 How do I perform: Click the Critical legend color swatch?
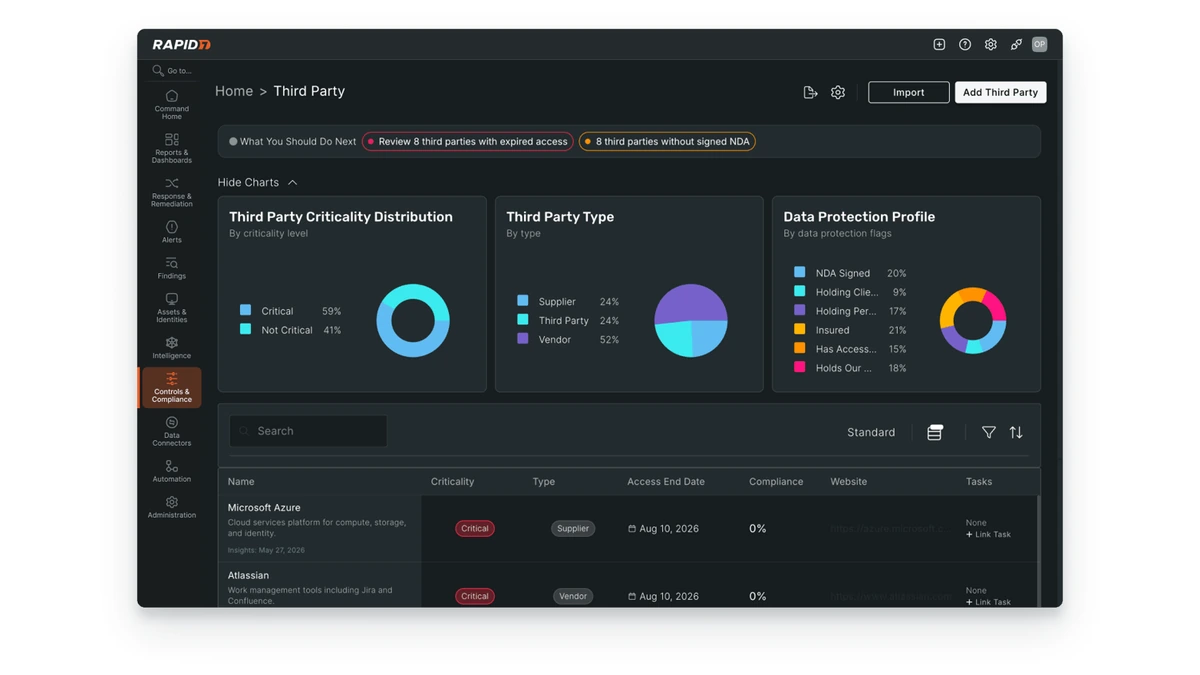pos(245,310)
